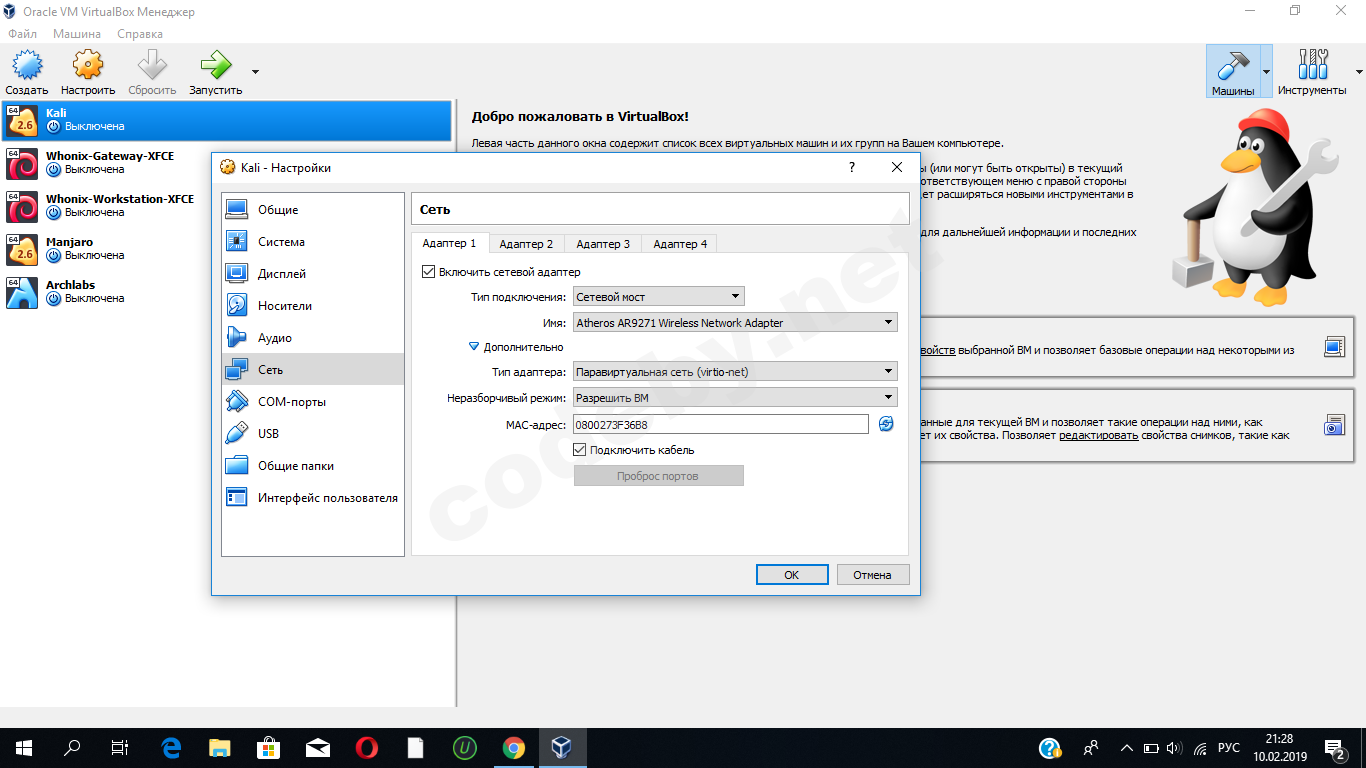Select the Машины view button
Image resolution: width=1366 pixels, height=768 pixels.
pos(1233,70)
